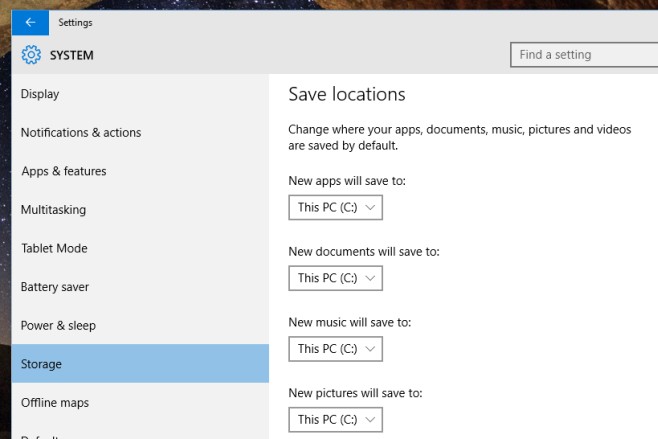Open Notifications & actions settings

[140, 133]
